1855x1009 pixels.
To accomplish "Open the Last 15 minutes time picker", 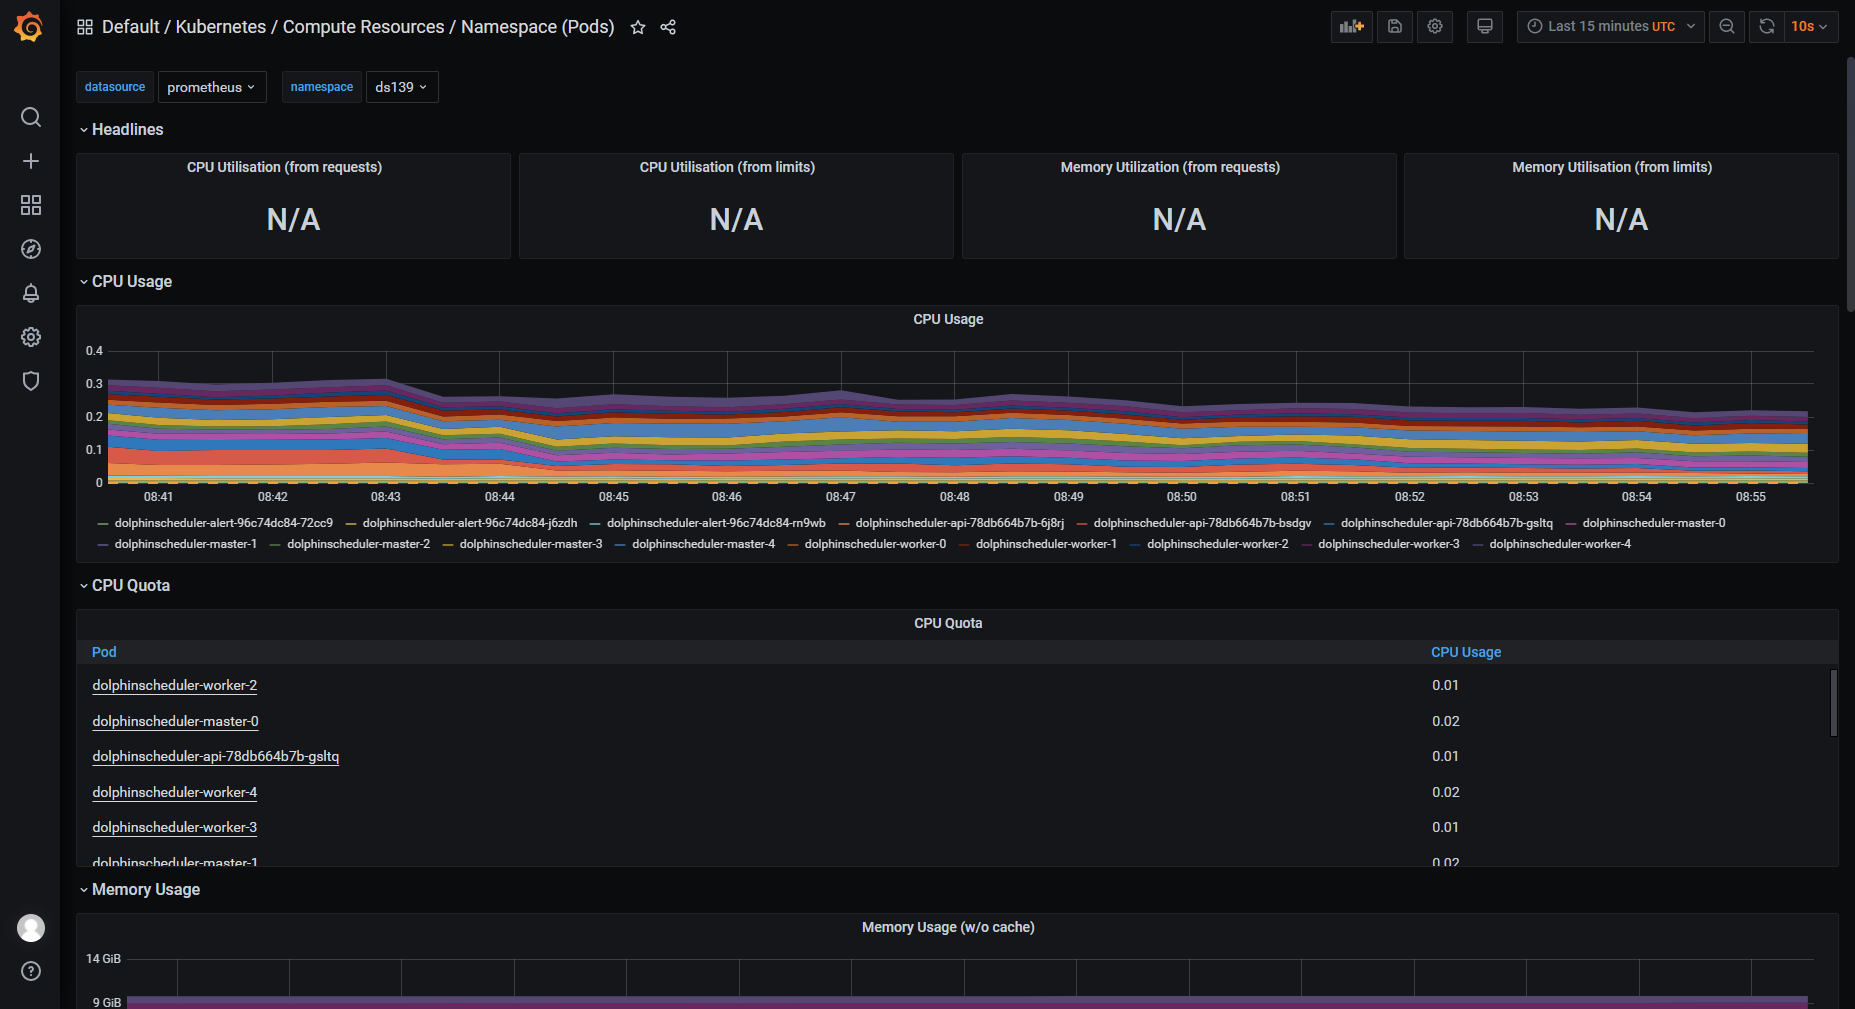I will point(1610,27).
